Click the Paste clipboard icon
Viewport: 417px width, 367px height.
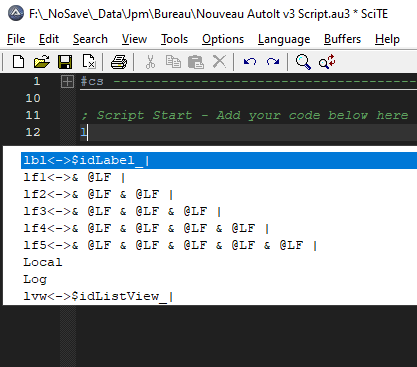pos(196,62)
